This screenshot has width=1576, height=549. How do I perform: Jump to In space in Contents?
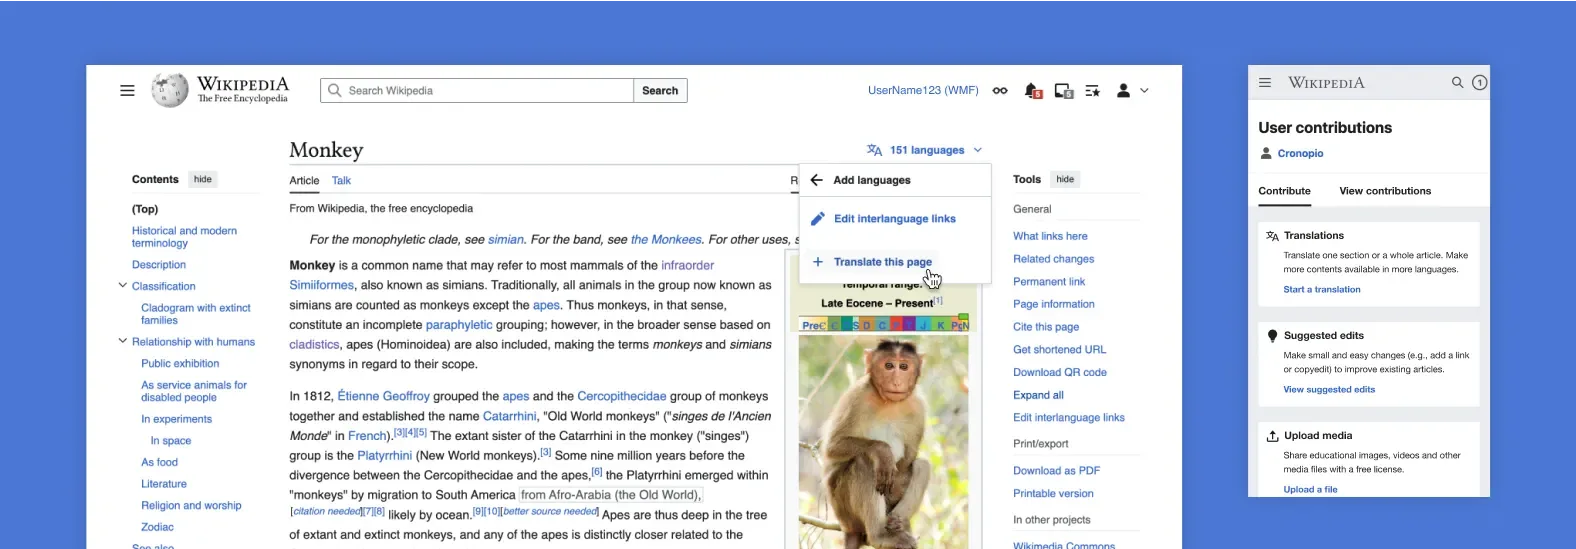170,441
